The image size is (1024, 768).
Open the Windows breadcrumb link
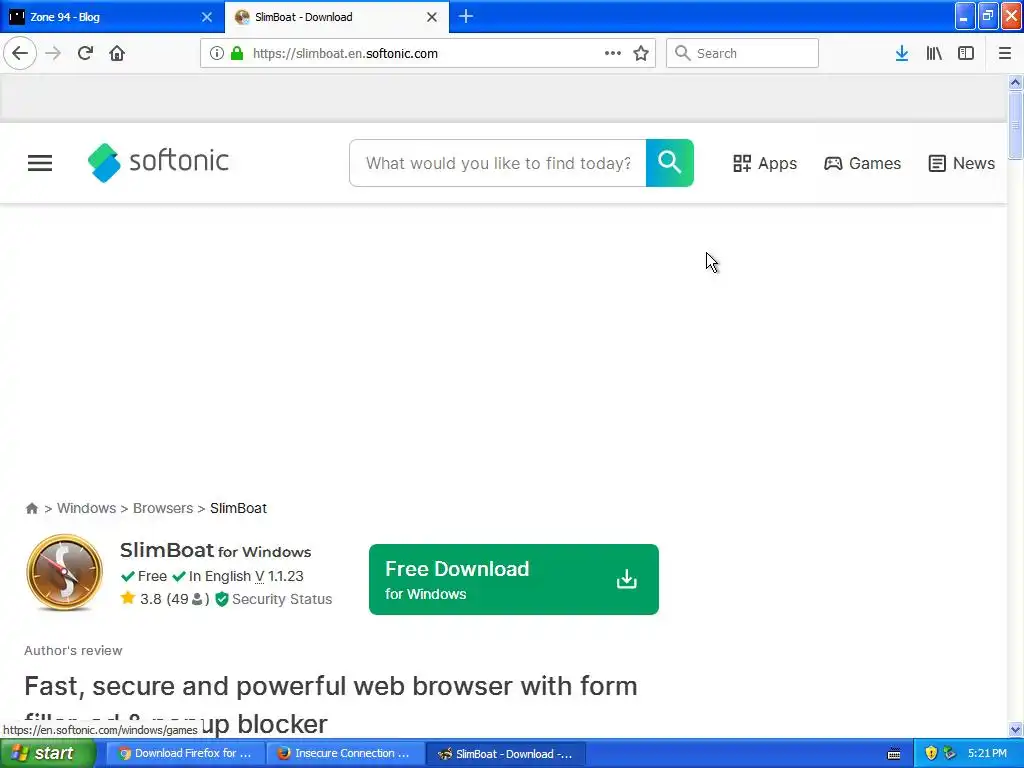point(86,508)
